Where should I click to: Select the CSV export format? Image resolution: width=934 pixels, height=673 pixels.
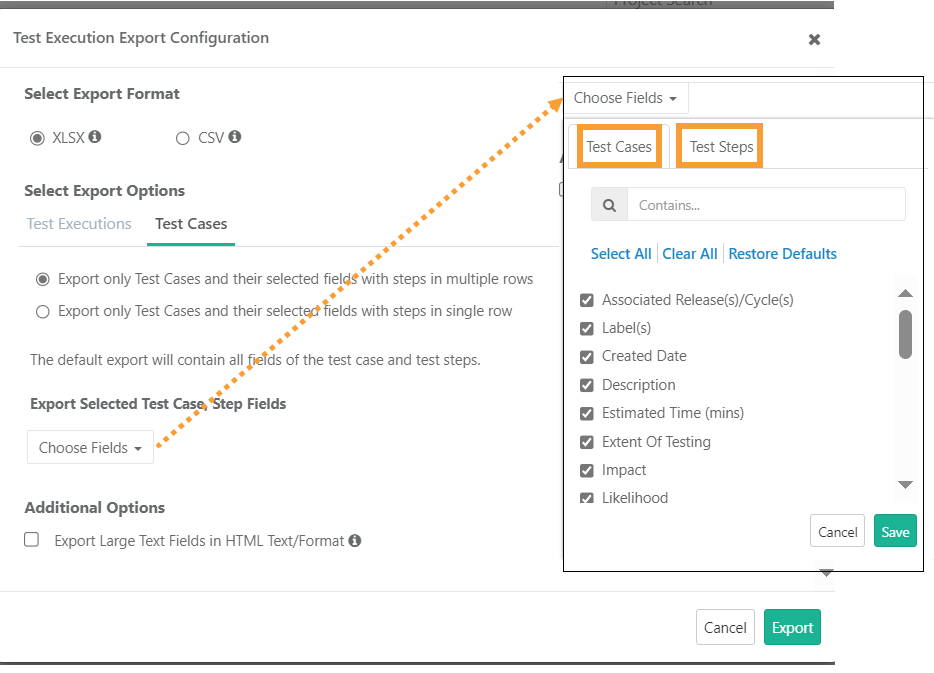click(182, 138)
